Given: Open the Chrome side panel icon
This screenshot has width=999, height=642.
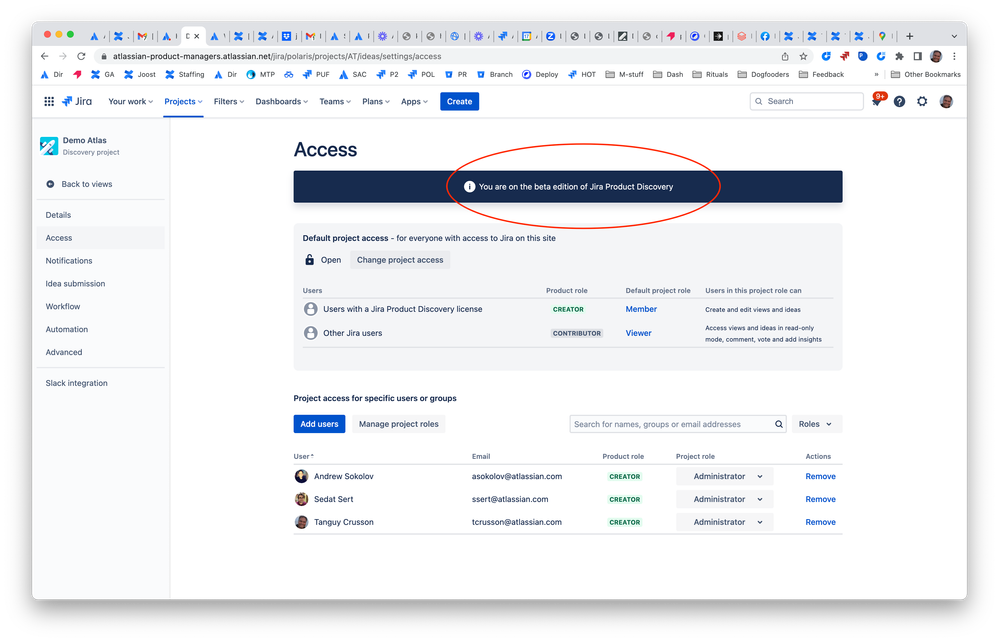Looking at the screenshot, I should click(917, 56).
